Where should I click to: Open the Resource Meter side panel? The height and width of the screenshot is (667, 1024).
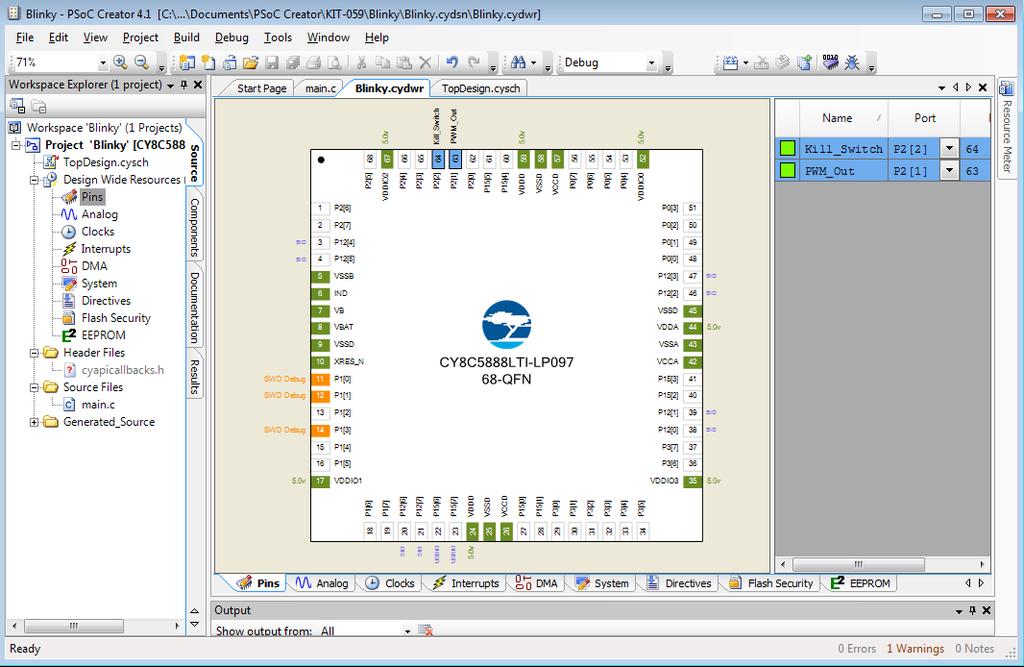click(x=1006, y=127)
